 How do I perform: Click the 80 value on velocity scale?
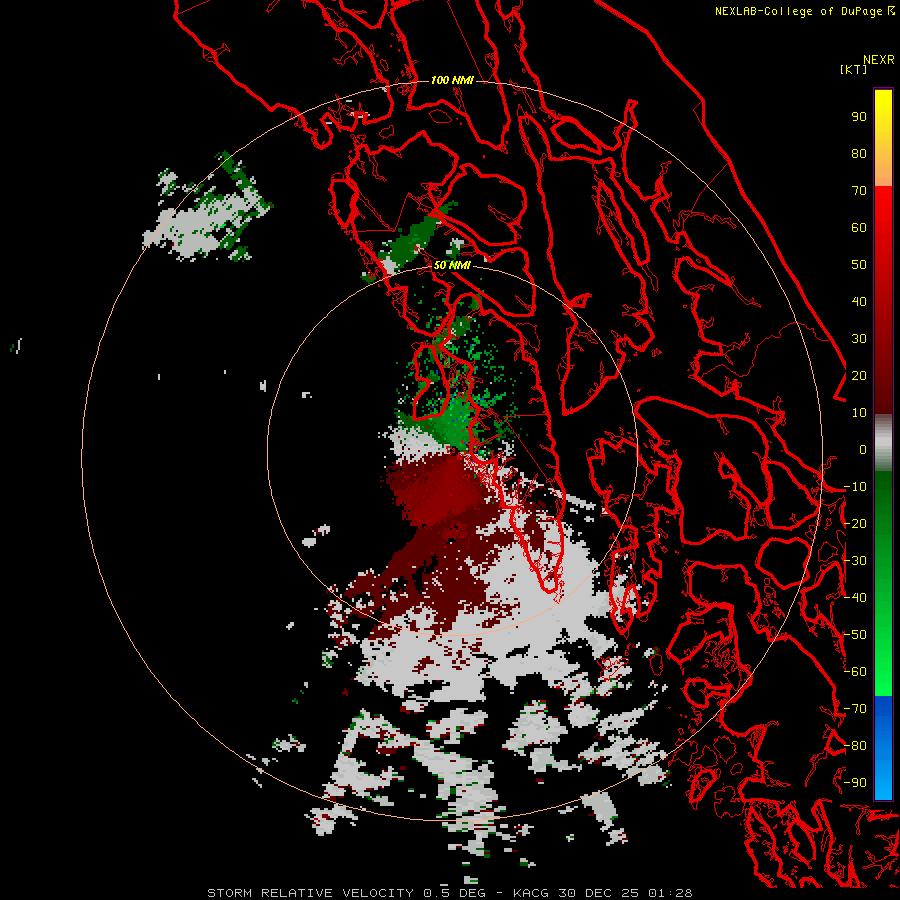pos(859,154)
